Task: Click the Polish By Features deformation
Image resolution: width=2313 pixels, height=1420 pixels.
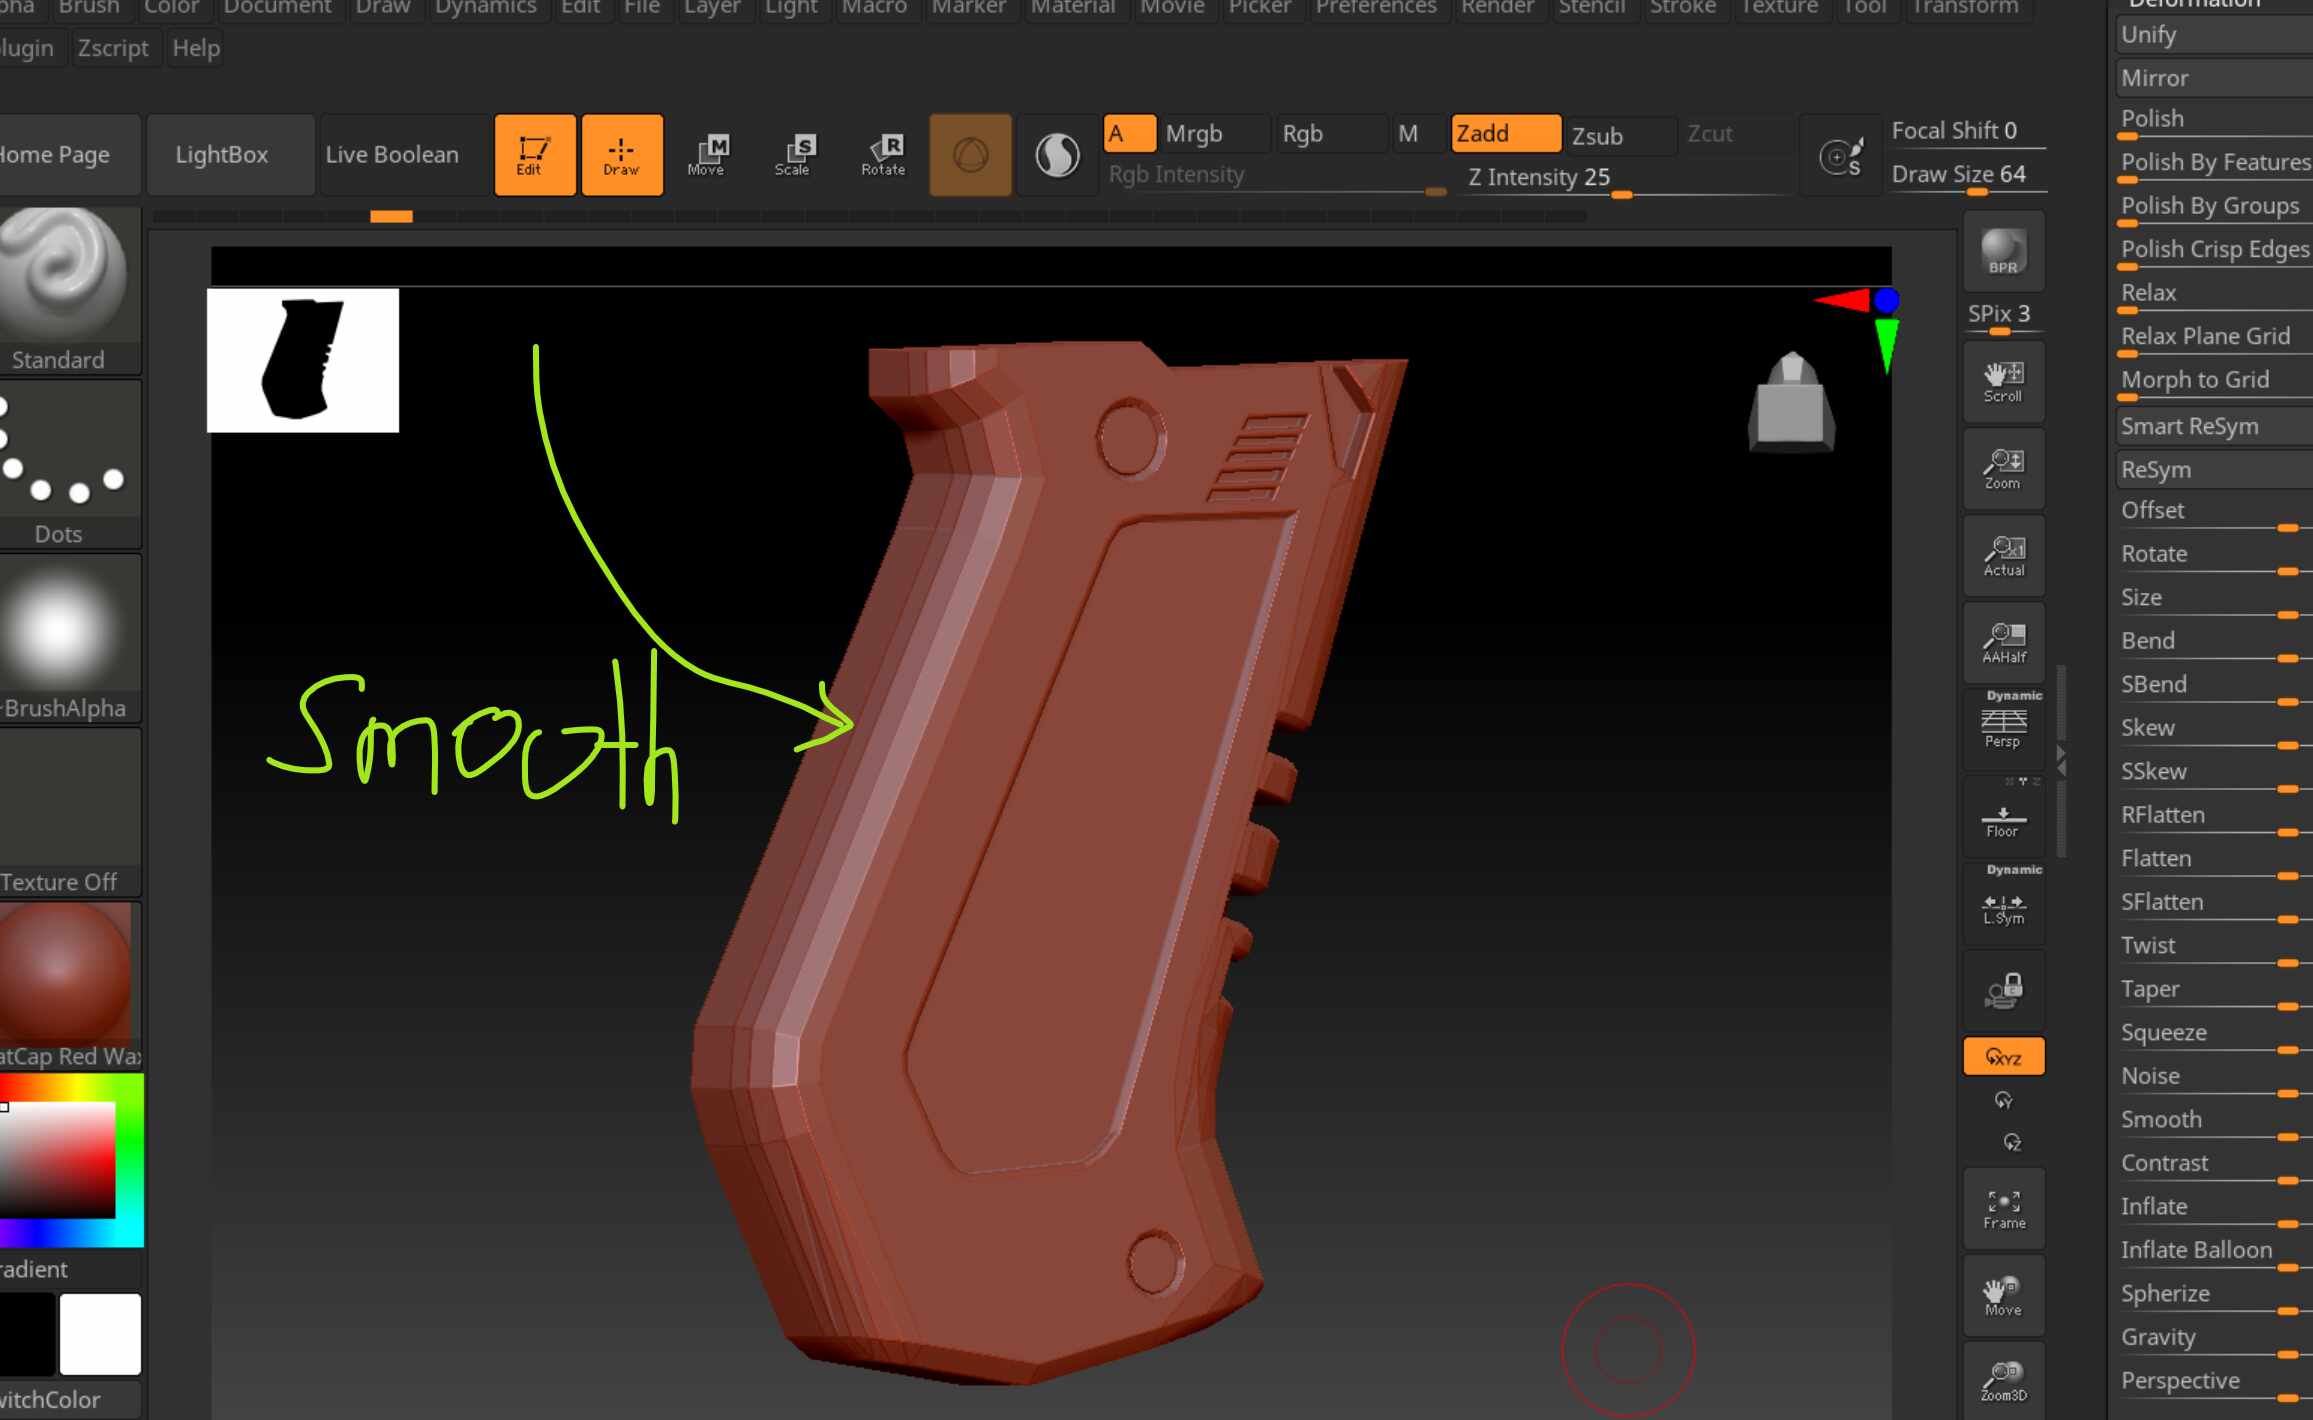Action: (x=2215, y=164)
